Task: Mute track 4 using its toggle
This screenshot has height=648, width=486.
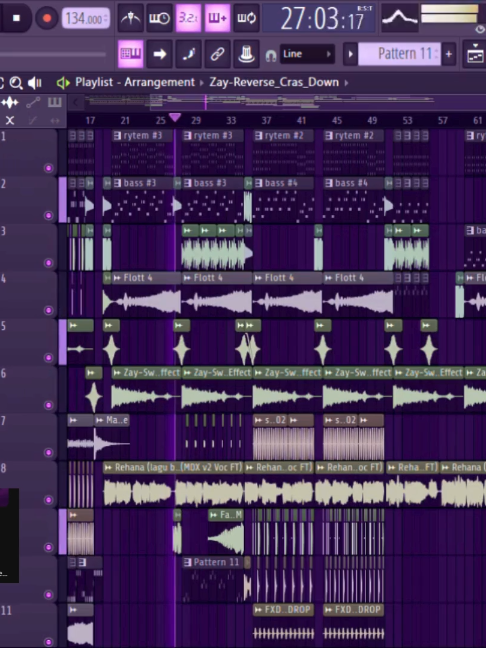Action: point(49,310)
